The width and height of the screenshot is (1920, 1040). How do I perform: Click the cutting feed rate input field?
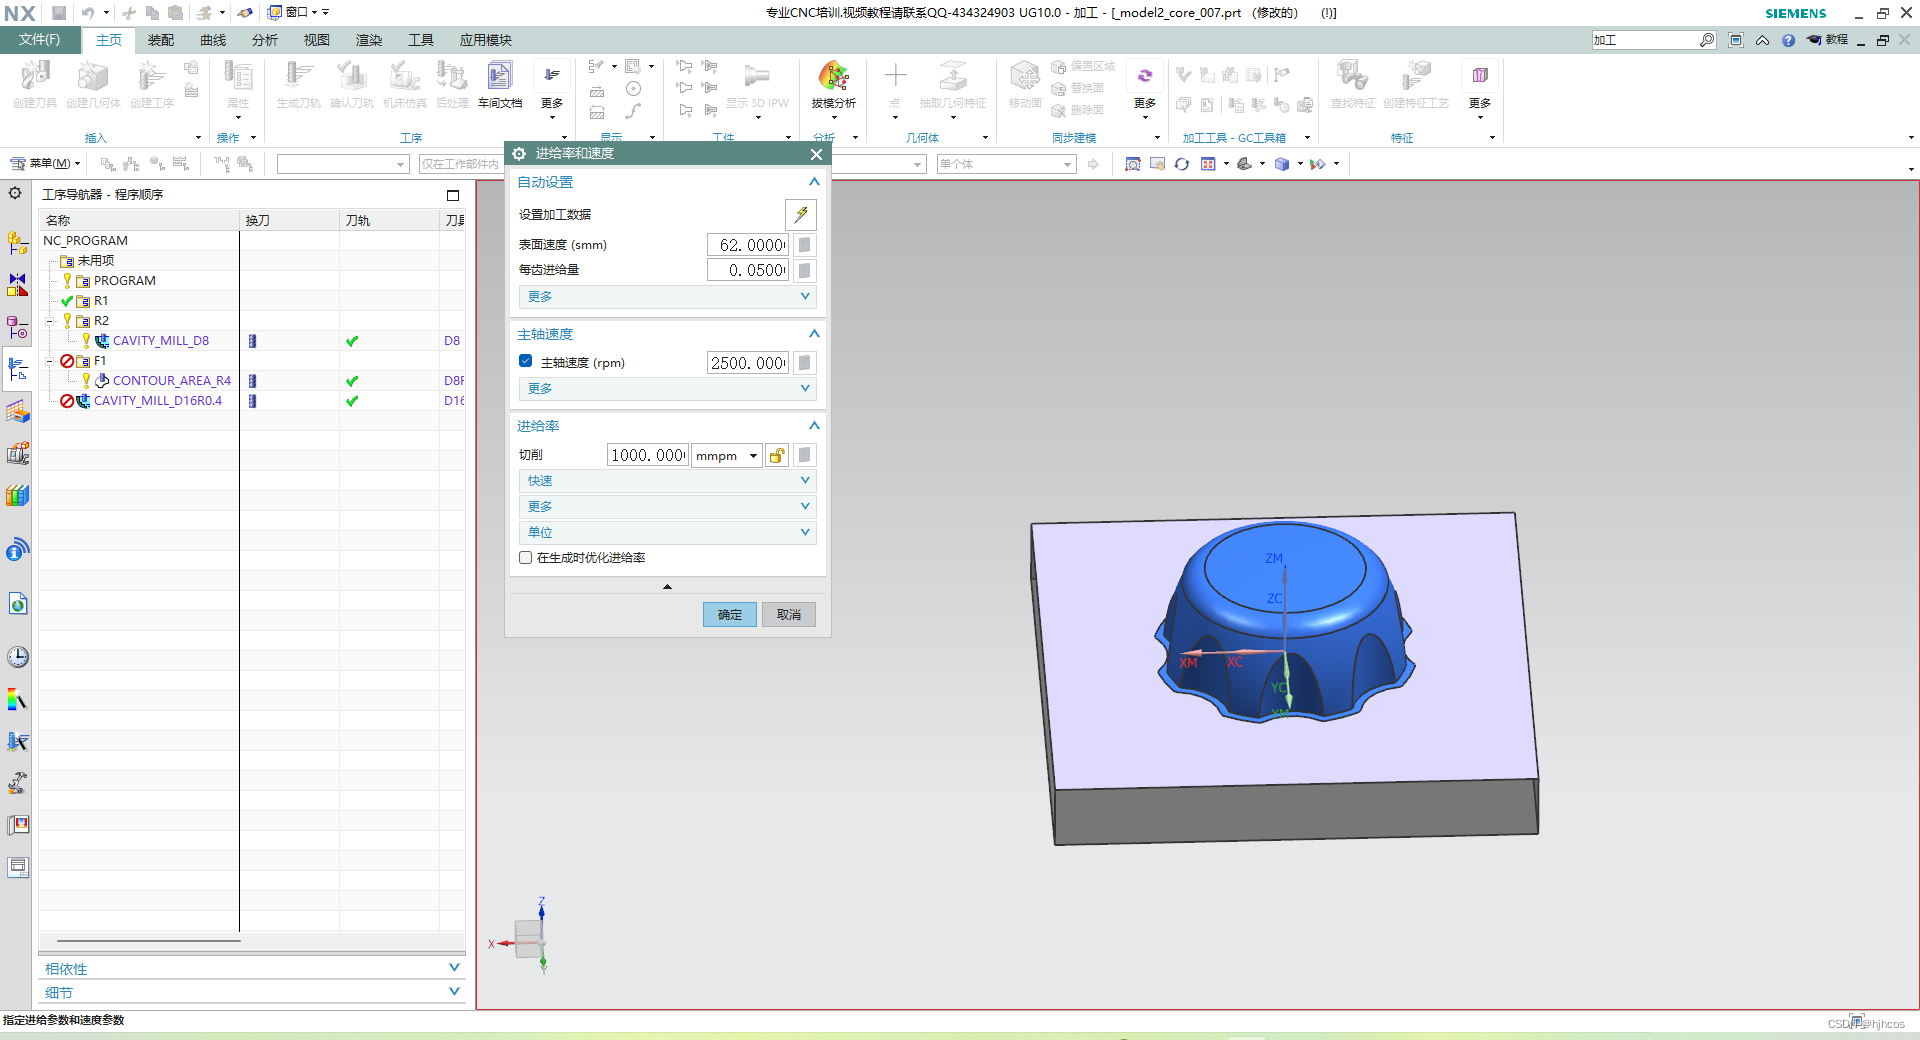point(647,455)
